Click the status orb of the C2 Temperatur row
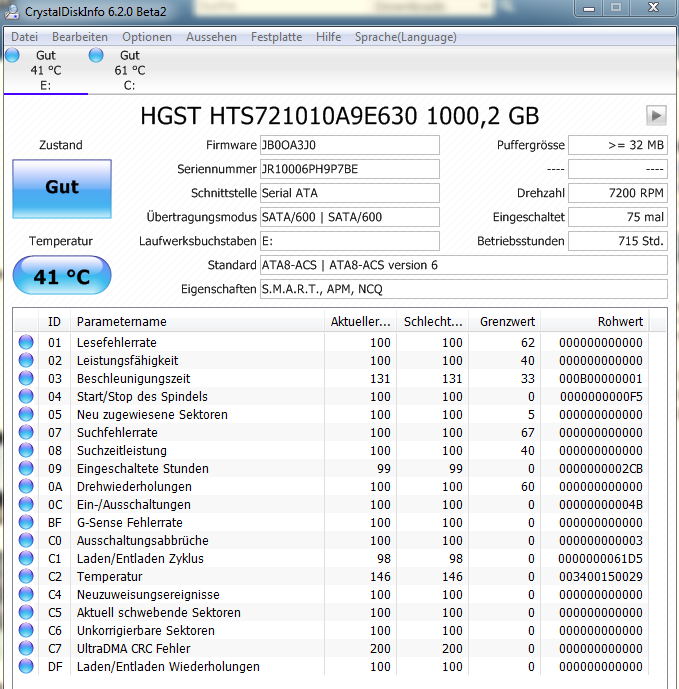The width and height of the screenshot is (679, 689). coord(26,576)
